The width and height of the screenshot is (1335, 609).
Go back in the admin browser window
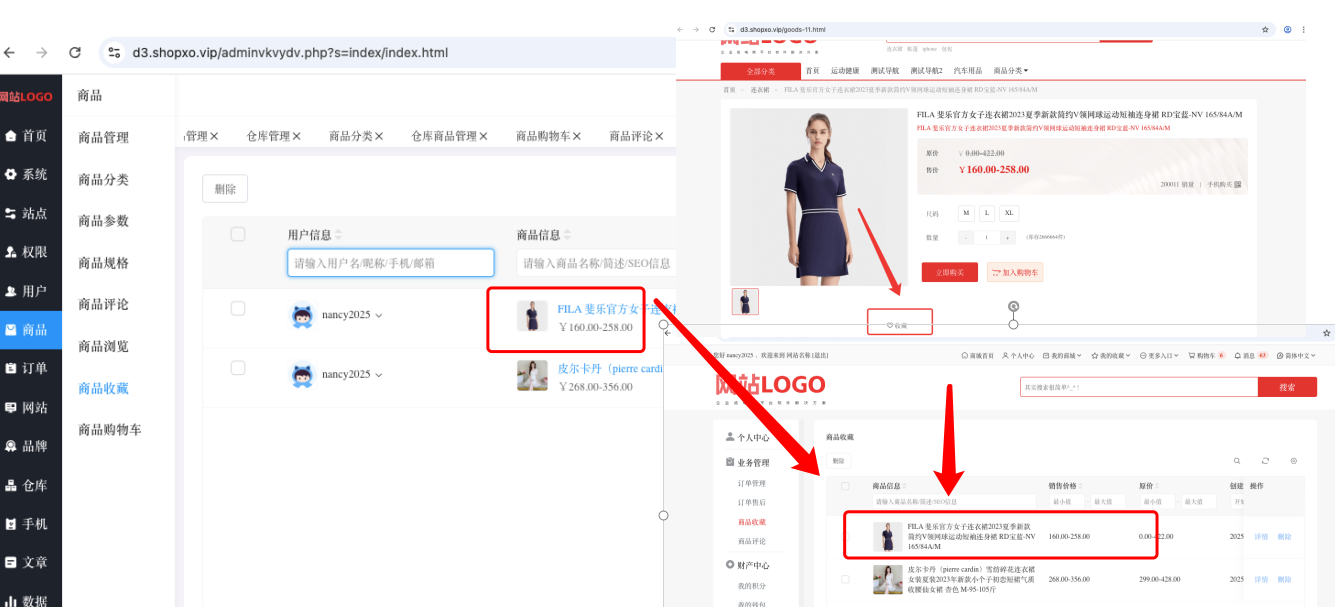point(10,53)
